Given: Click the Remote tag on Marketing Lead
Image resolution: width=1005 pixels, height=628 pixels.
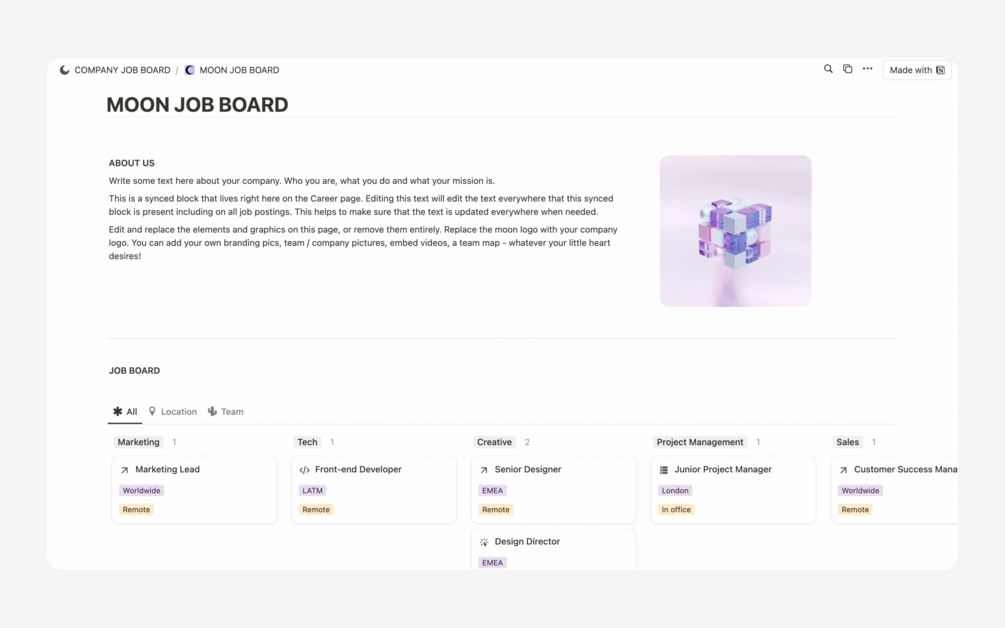Looking at the screenshot, I should [136, 510].
